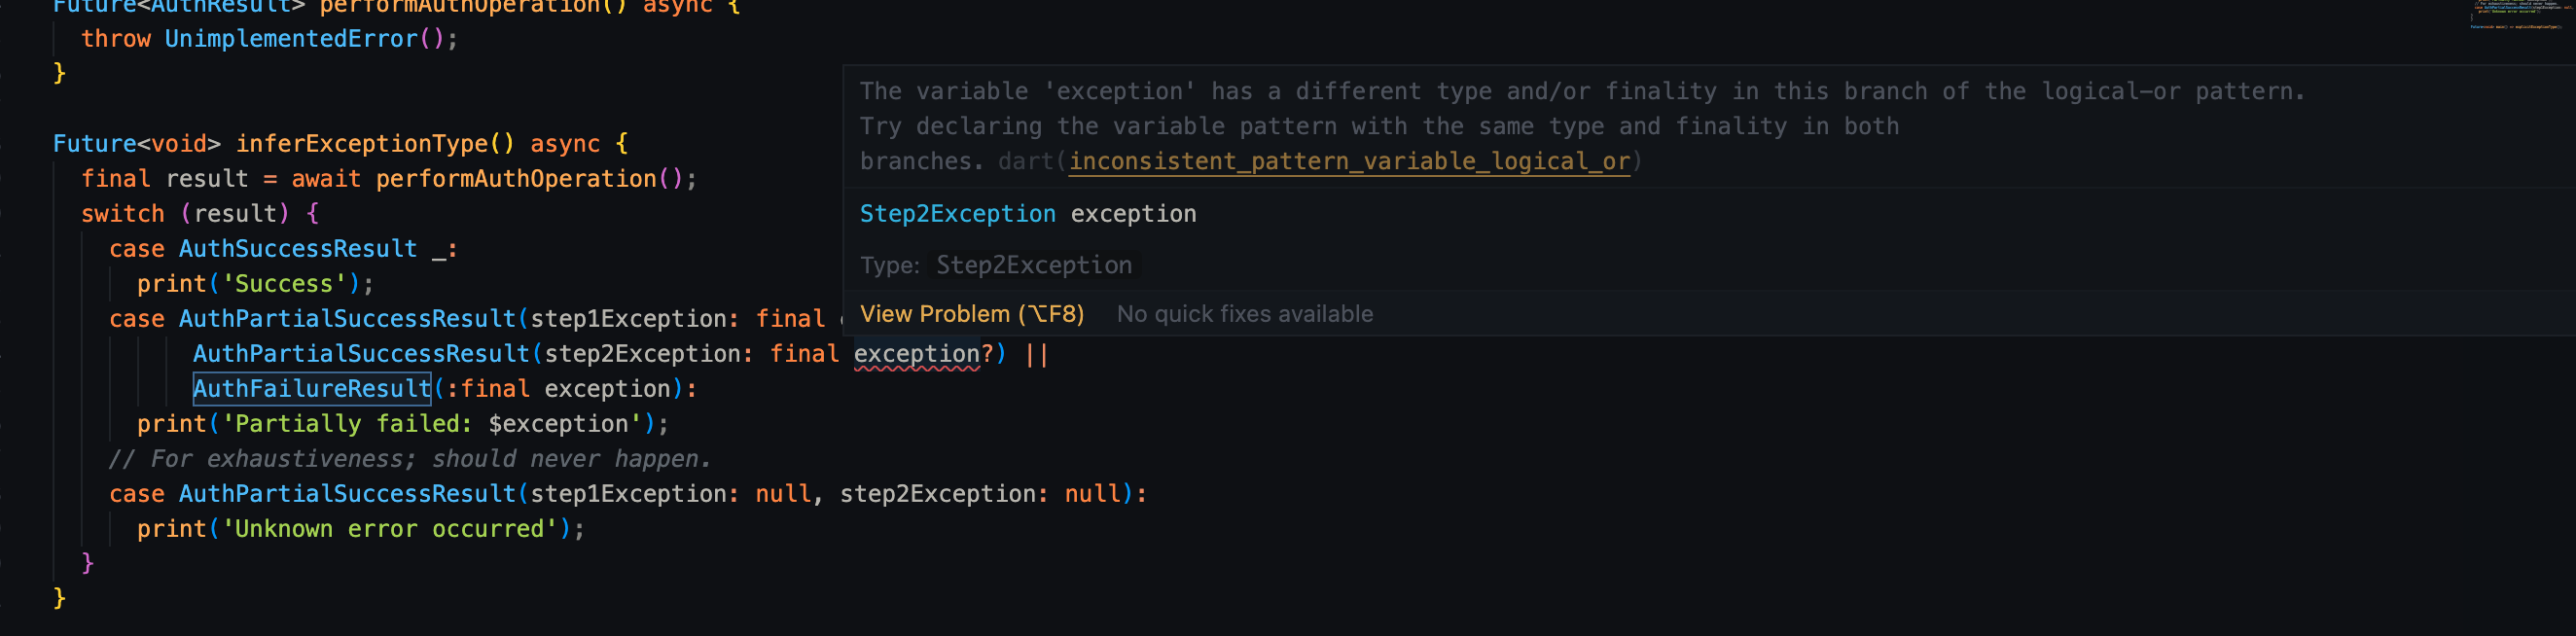Click the exhaustiveness comment line
The image size is (2576, 636).
click(410, 458)
